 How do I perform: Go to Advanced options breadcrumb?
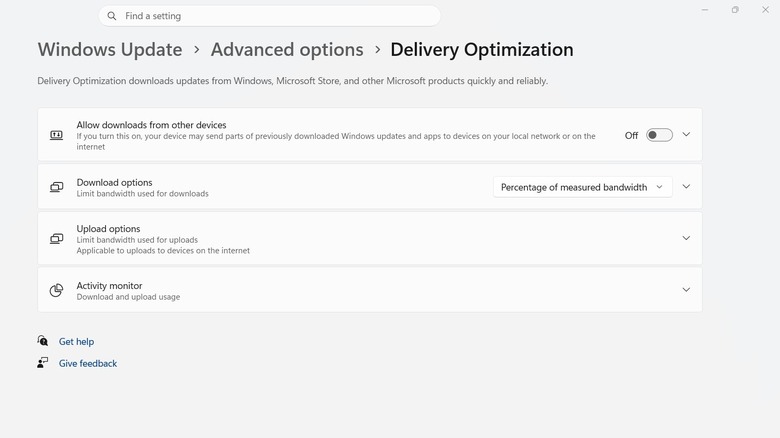coord(287,50)
